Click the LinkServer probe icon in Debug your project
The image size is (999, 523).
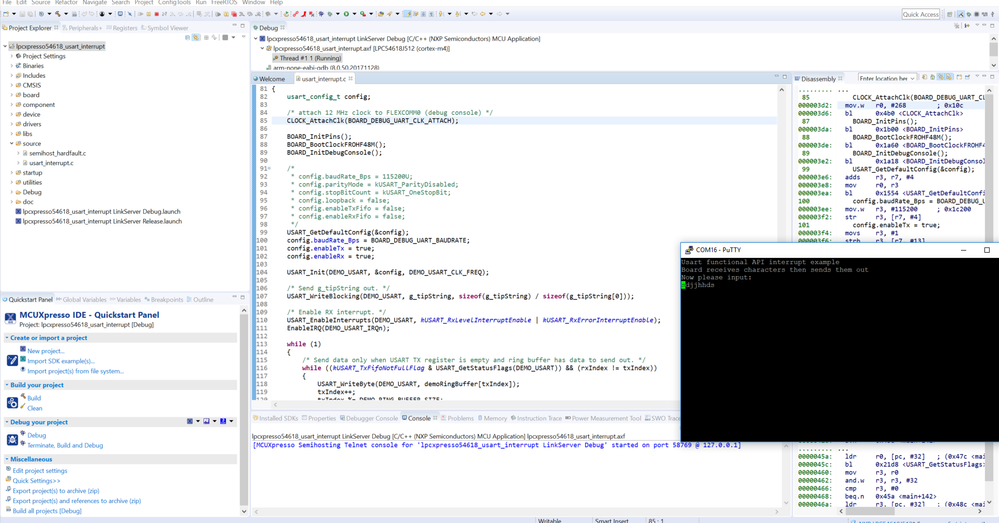coord(190,421)
